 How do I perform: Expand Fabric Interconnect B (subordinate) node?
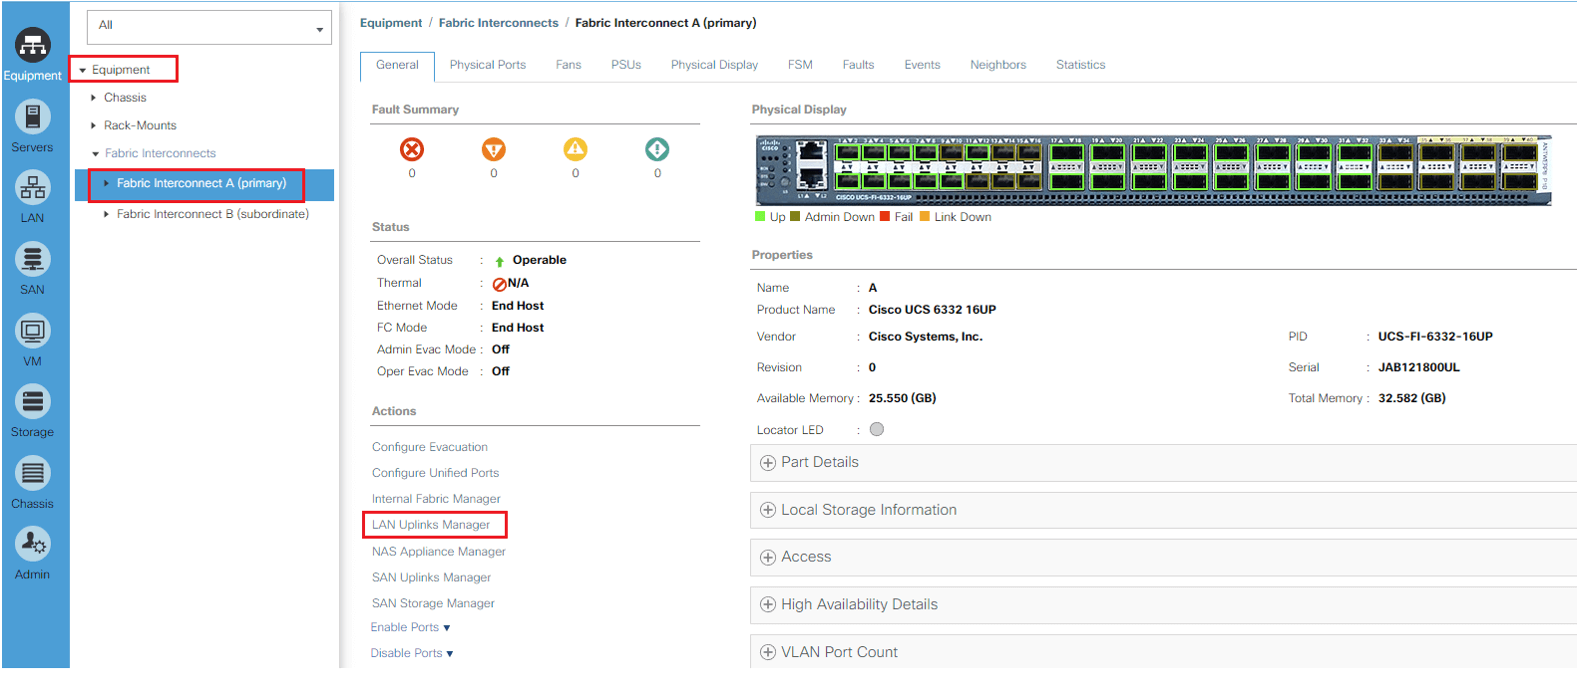click(x=107, y=214)
